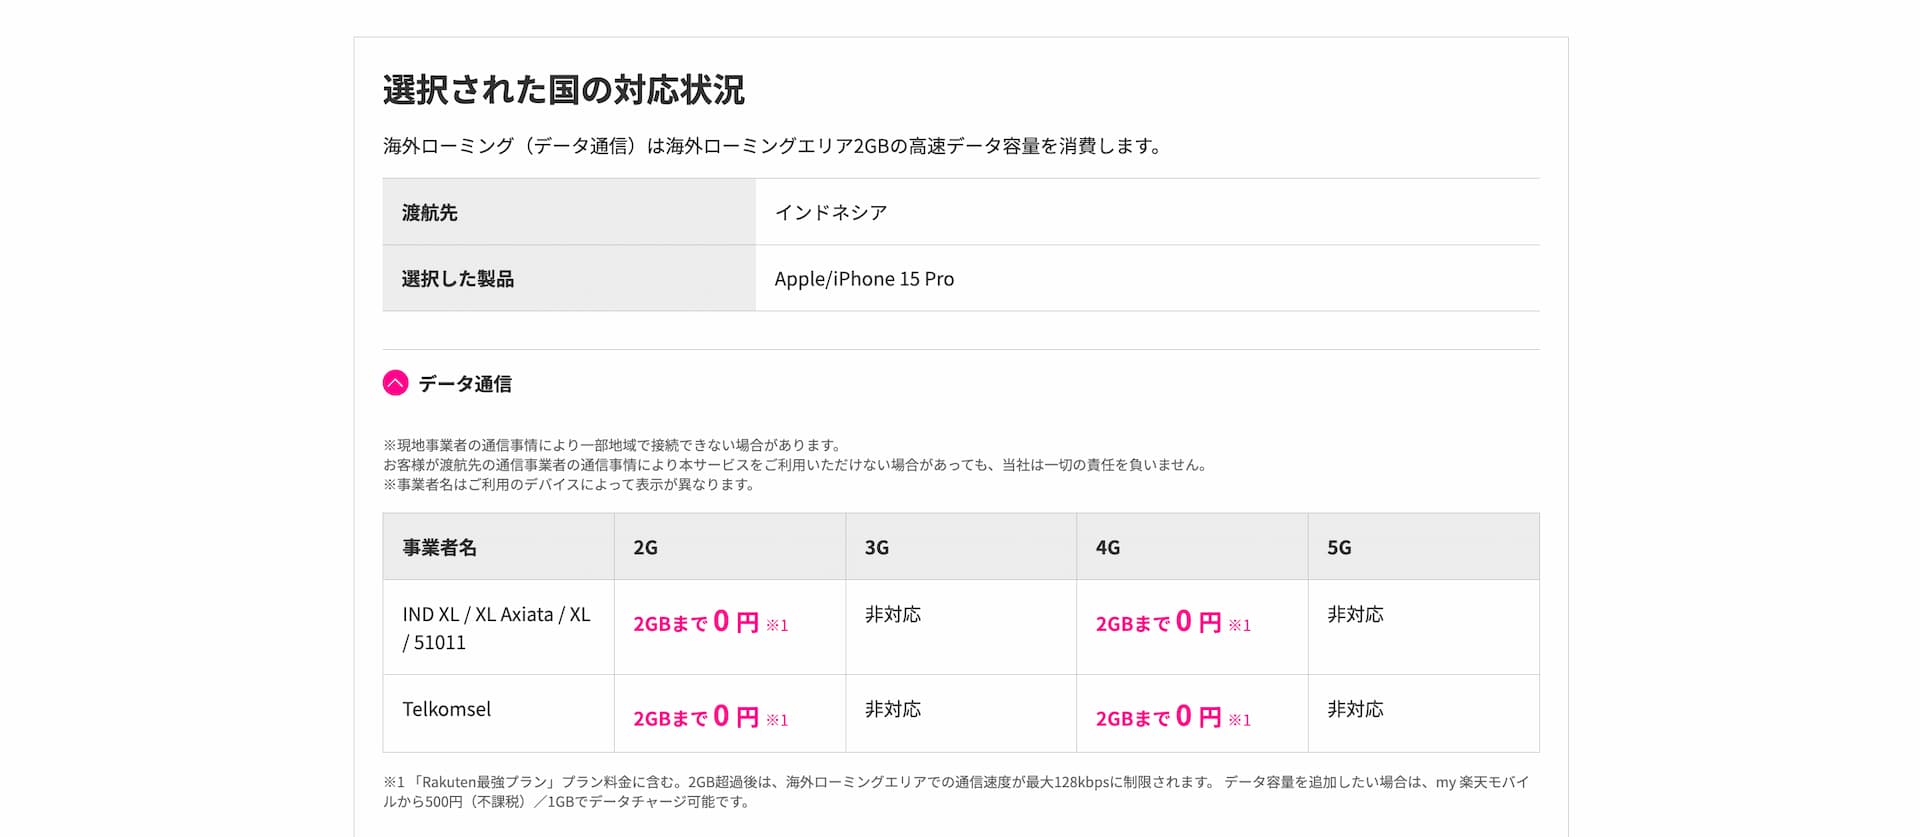Click the 選択した製品 label cell
The height and width of the screenshot is (837, 1920).
click(569, 278)
